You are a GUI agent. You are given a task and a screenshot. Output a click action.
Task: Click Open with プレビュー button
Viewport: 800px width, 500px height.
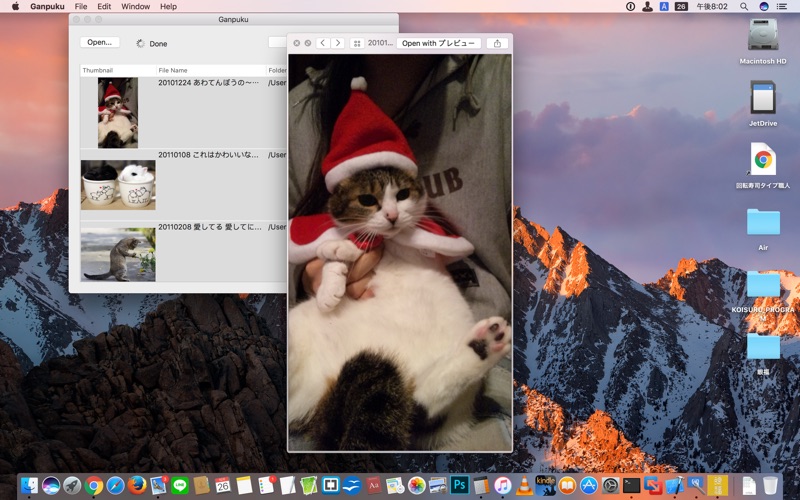(x=438, y=43)
